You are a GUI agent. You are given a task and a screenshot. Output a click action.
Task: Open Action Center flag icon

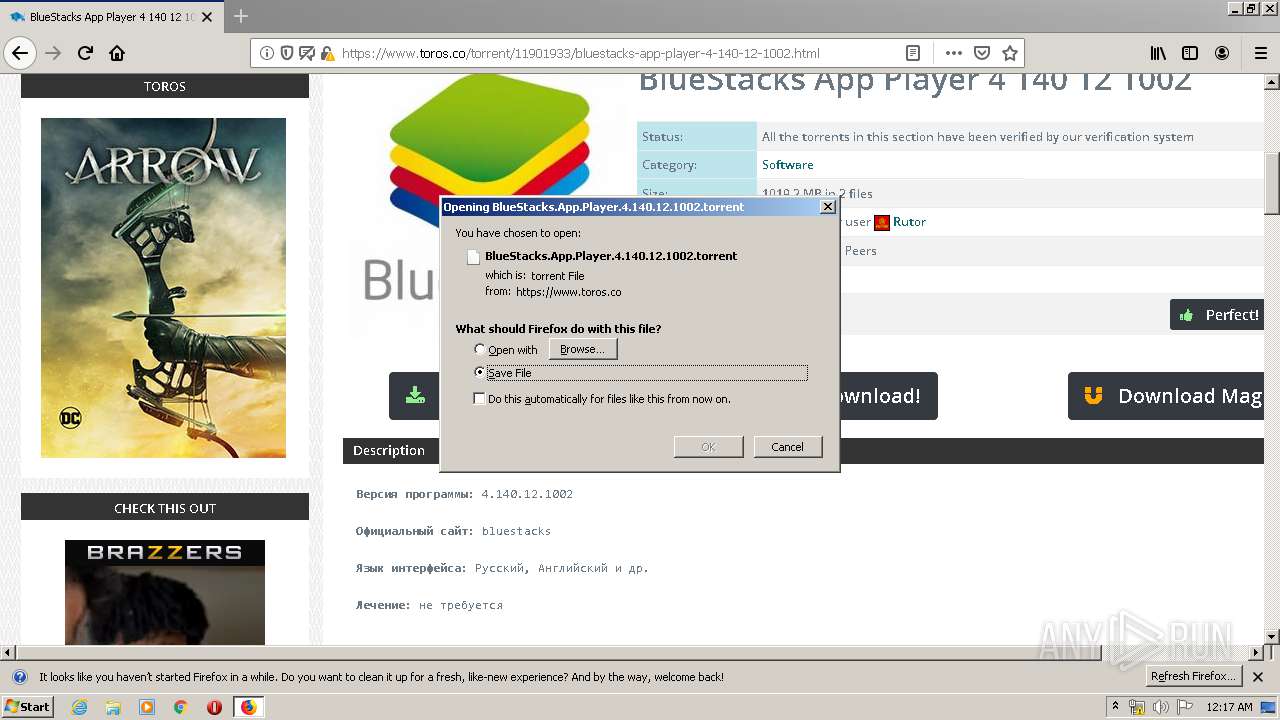(x=1183, y=707)
